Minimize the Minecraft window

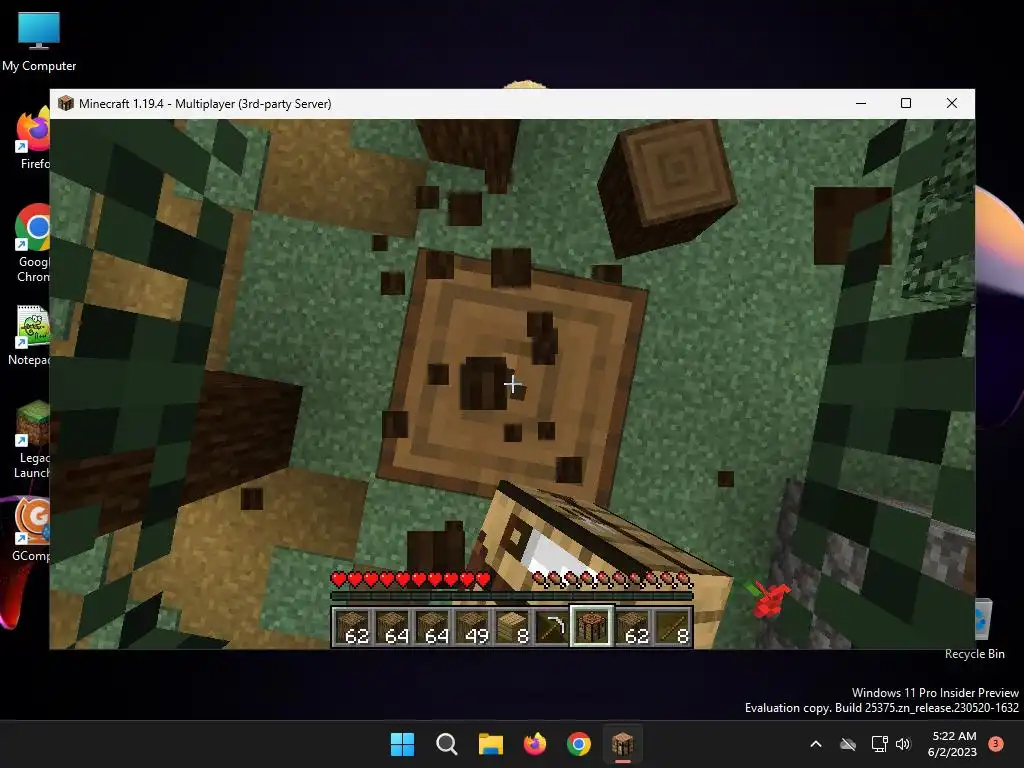pos(861,103)
